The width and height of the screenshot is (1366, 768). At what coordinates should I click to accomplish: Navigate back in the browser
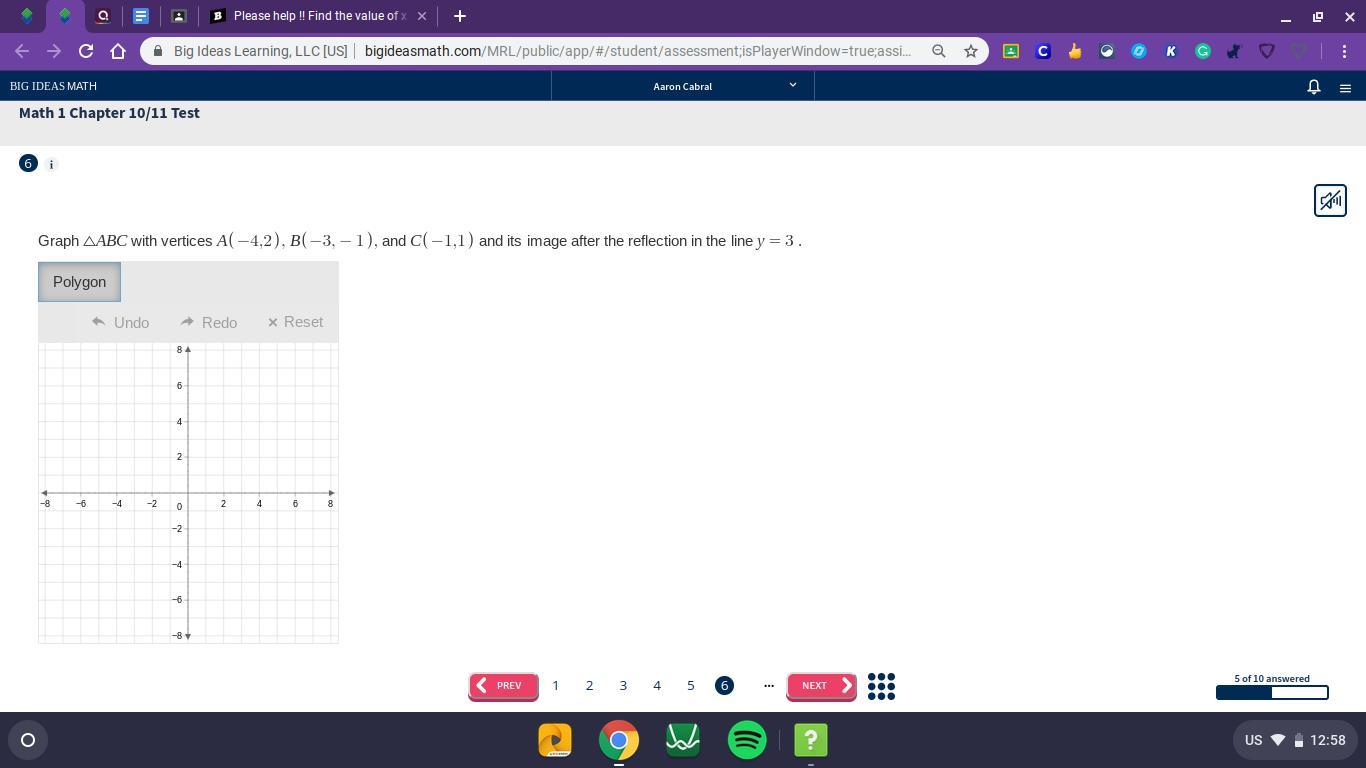click(22, 51)
